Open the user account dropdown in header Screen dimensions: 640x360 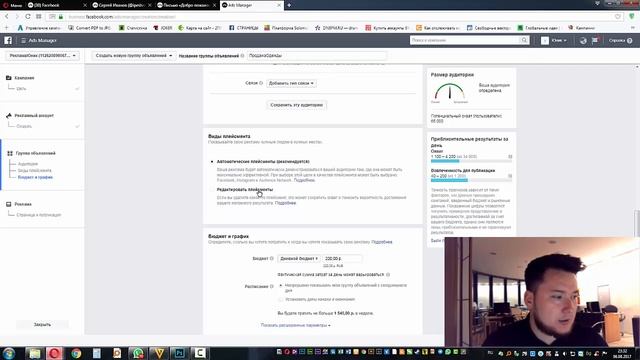tap(558, 40)
